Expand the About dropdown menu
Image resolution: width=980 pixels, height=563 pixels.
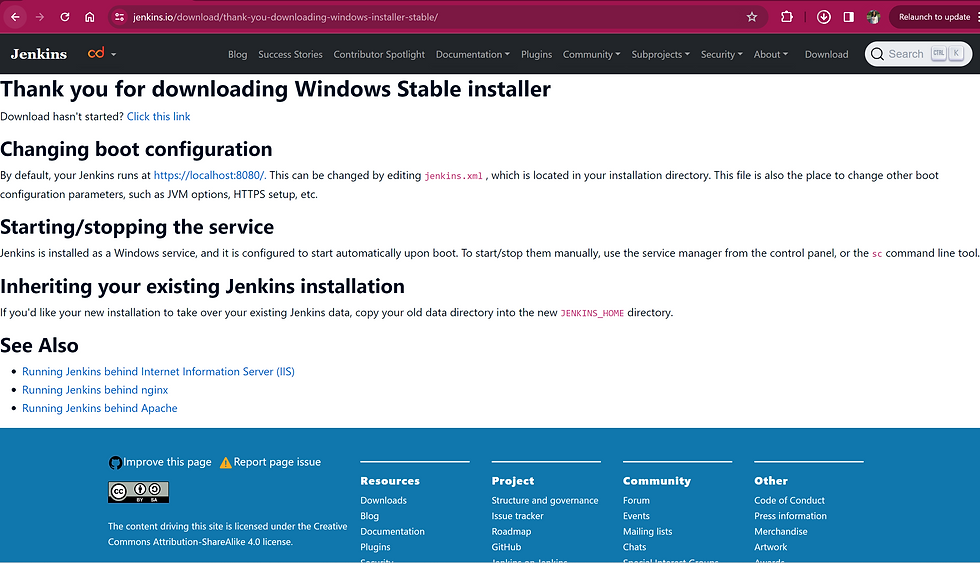[771, 54]
